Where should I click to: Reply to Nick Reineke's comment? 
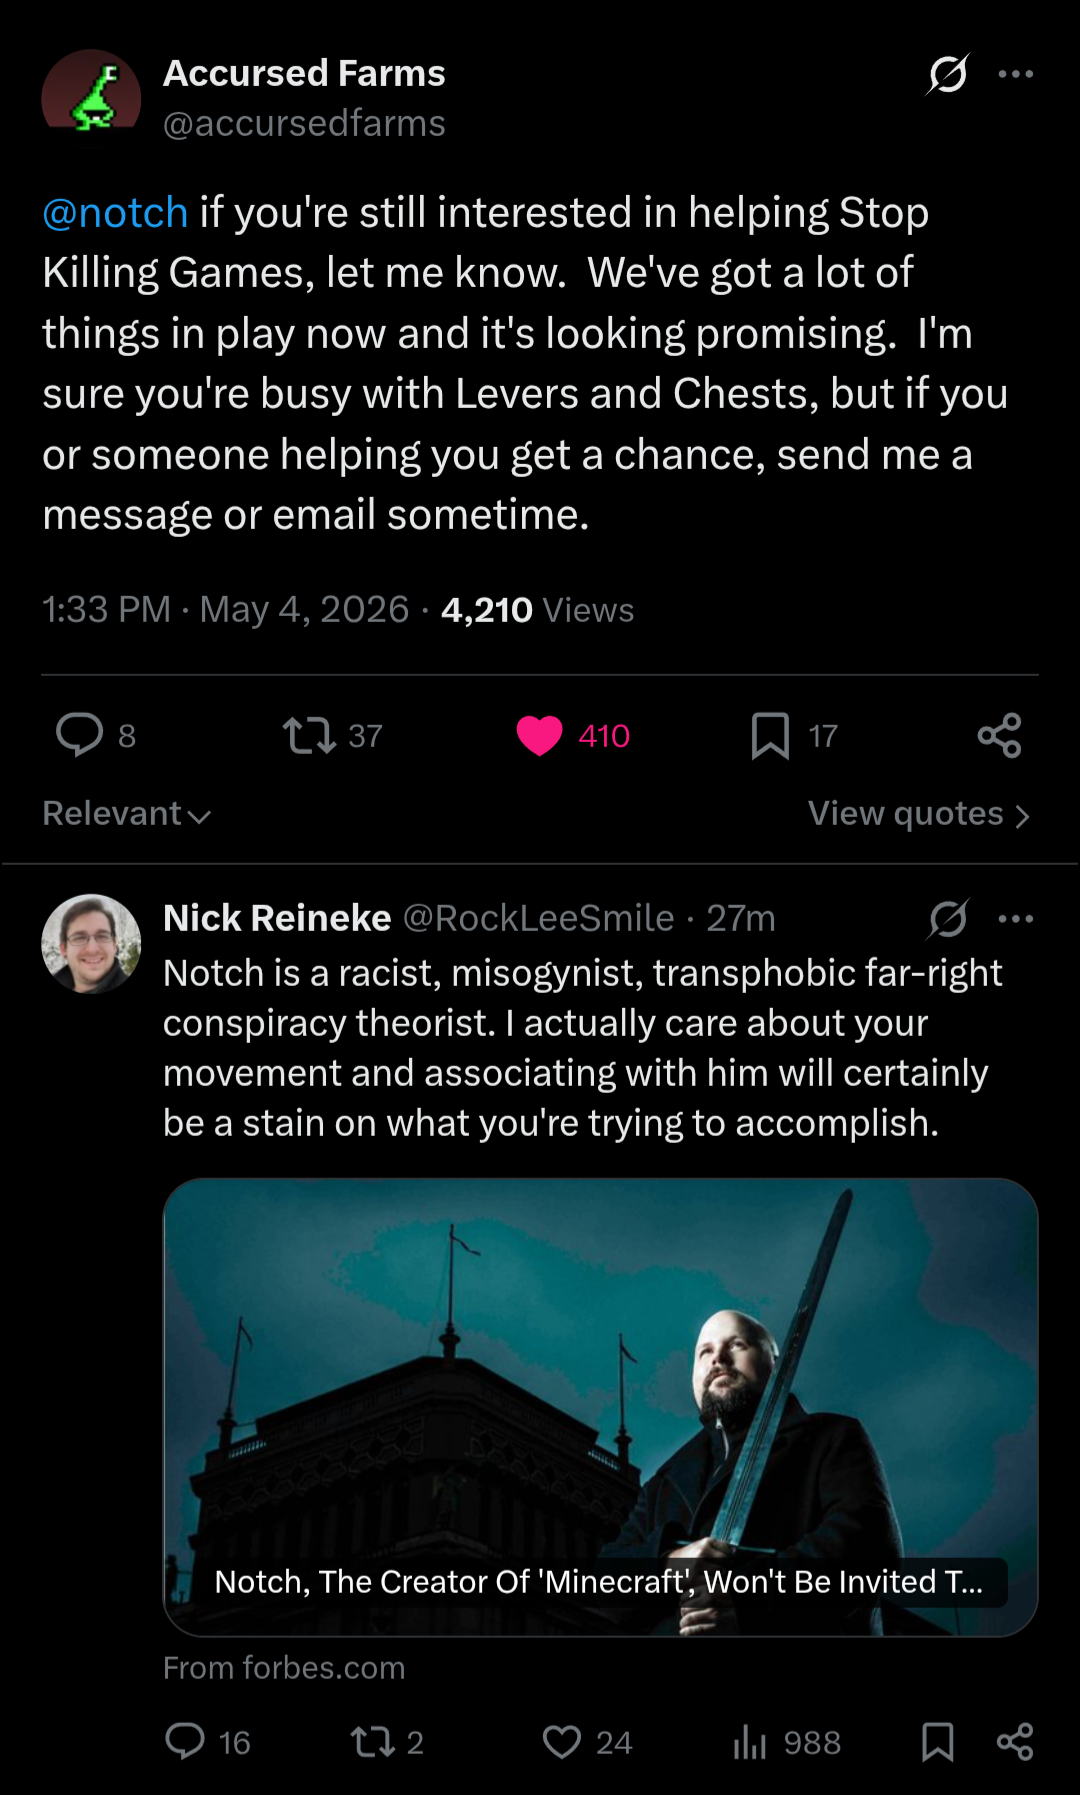pyautogui.click(x=185, y=1741)
